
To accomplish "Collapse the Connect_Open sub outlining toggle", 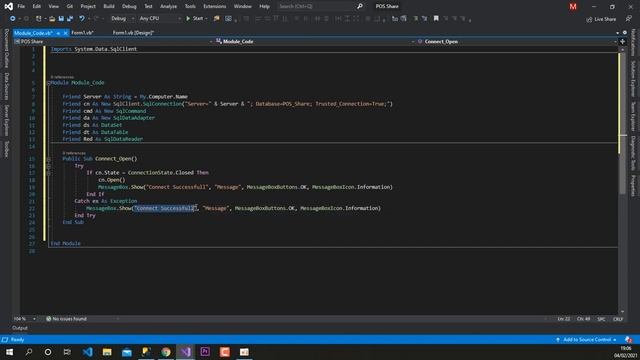I will (x=49, y=159).
